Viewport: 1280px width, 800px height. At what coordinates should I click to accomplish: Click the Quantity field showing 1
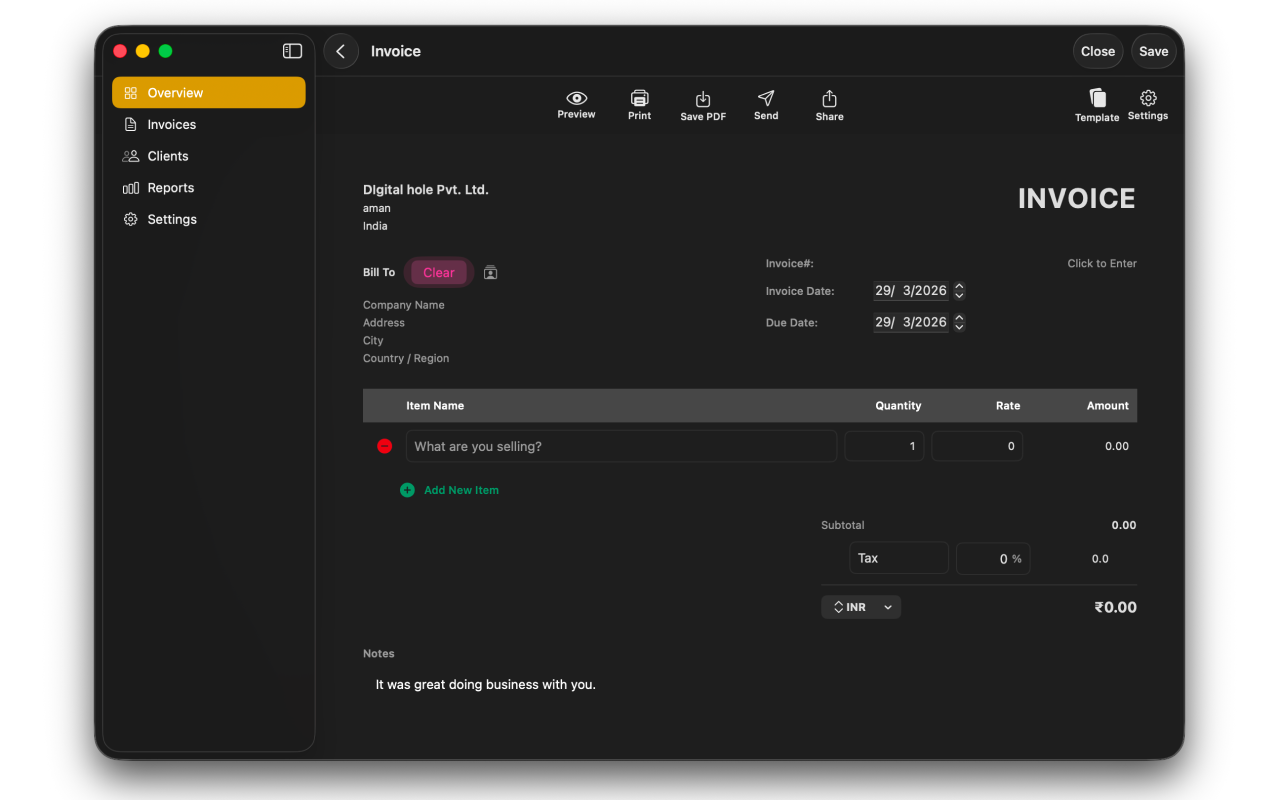[884, 446]
